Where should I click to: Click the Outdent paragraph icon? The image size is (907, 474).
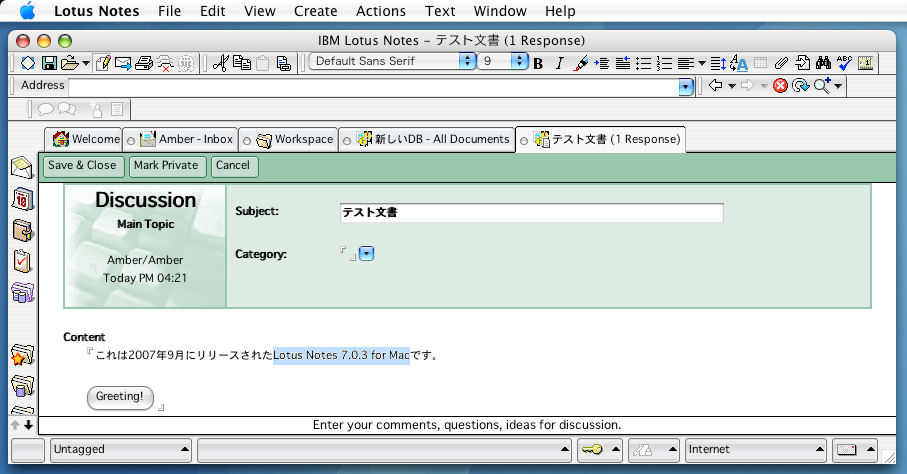point(622,64)
